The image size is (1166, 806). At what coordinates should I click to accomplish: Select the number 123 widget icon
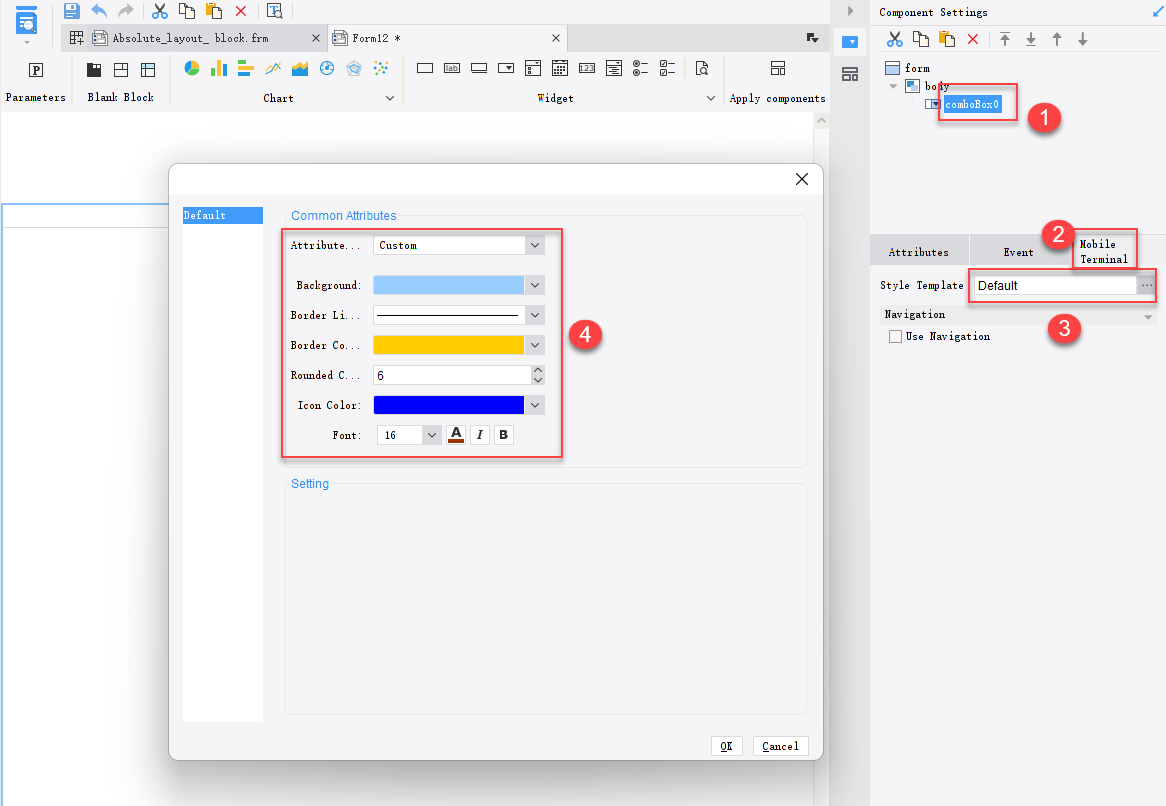click(x=587, y=68)
